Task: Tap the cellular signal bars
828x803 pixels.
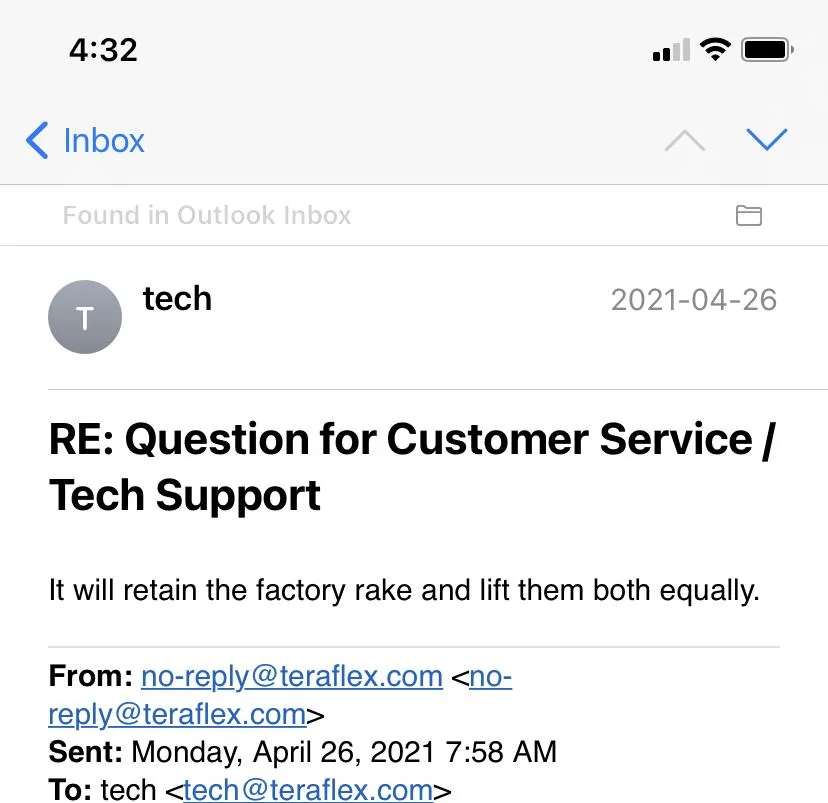Action: click(671, 50)
